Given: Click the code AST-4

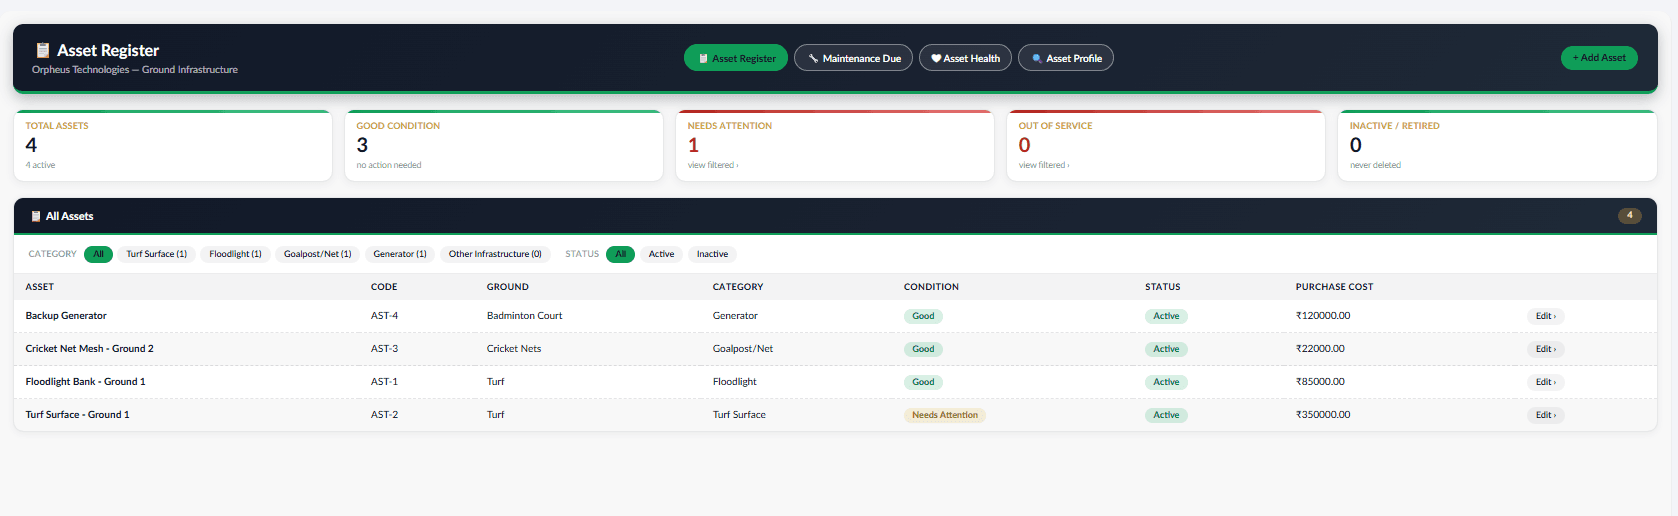Looking at the screenshot, I should click(x=384, y=316).
